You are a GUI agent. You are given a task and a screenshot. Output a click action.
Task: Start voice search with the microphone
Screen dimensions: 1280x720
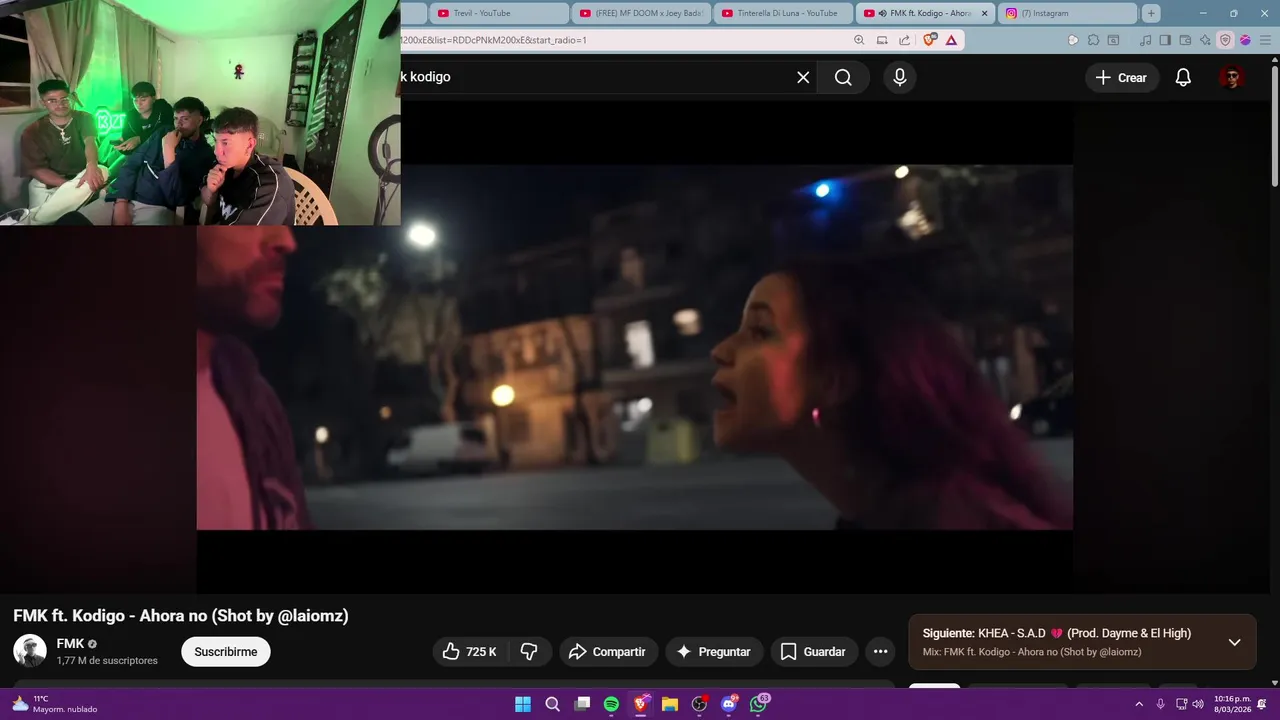pyautogui.click(x=900, y=77)
